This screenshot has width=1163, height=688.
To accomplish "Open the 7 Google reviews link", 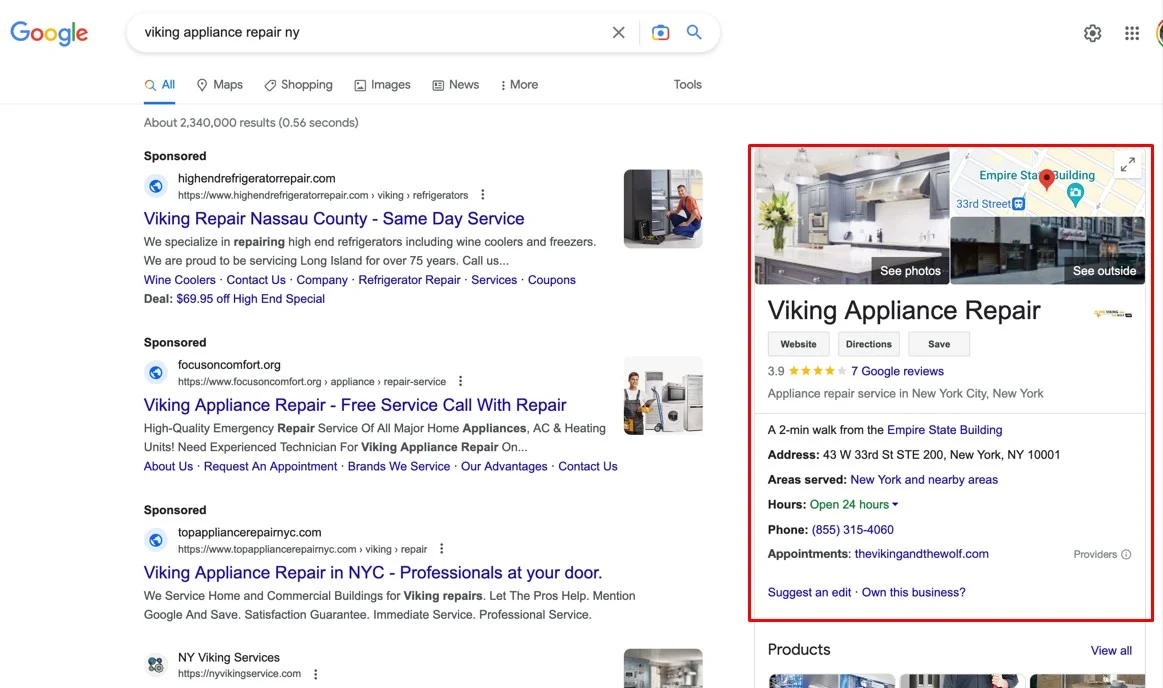I will click(897, 371).
